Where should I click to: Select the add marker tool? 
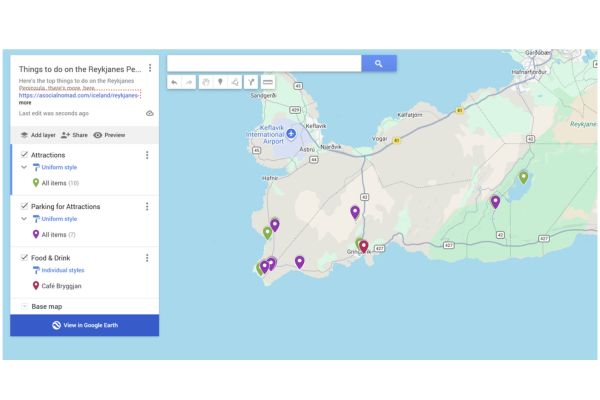(x=220, y=82)
